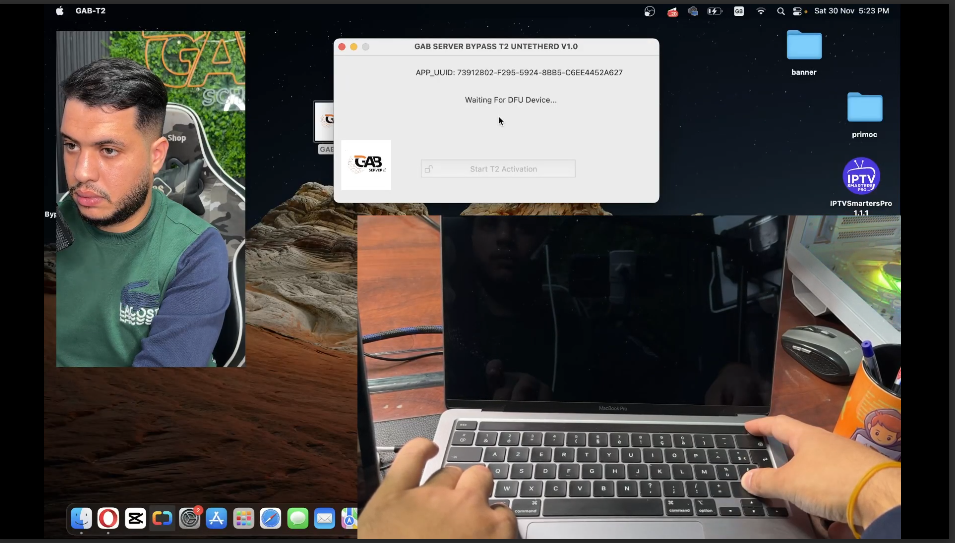Image resolution: width=955 pixels, height=543 pixels.
Task: Open Messages from the Dock
Action: tap(297, 518)
